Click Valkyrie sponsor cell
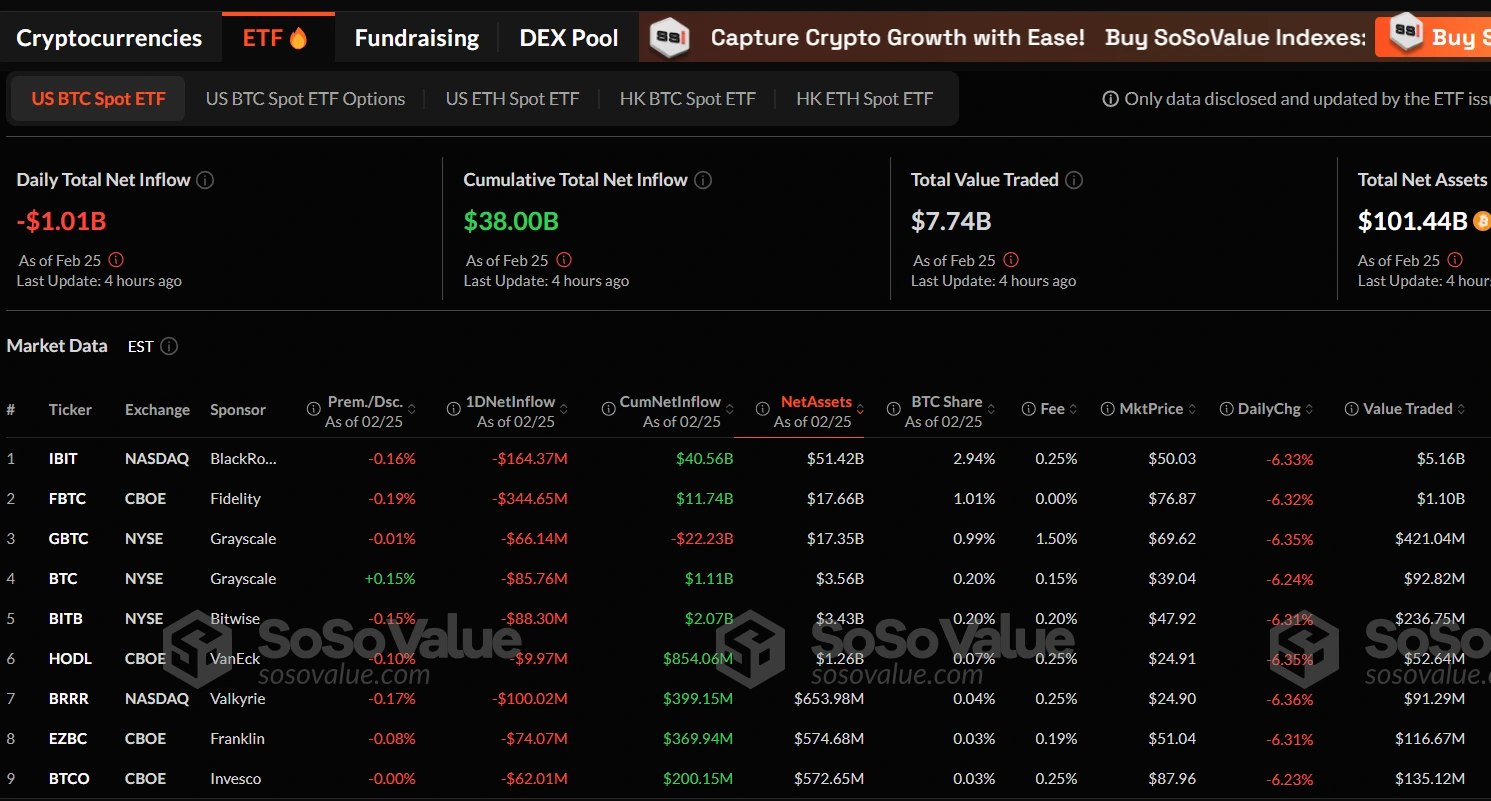The width and height of the screenshot is (1491, 801). pyautogui.click(x=238, y=699)
